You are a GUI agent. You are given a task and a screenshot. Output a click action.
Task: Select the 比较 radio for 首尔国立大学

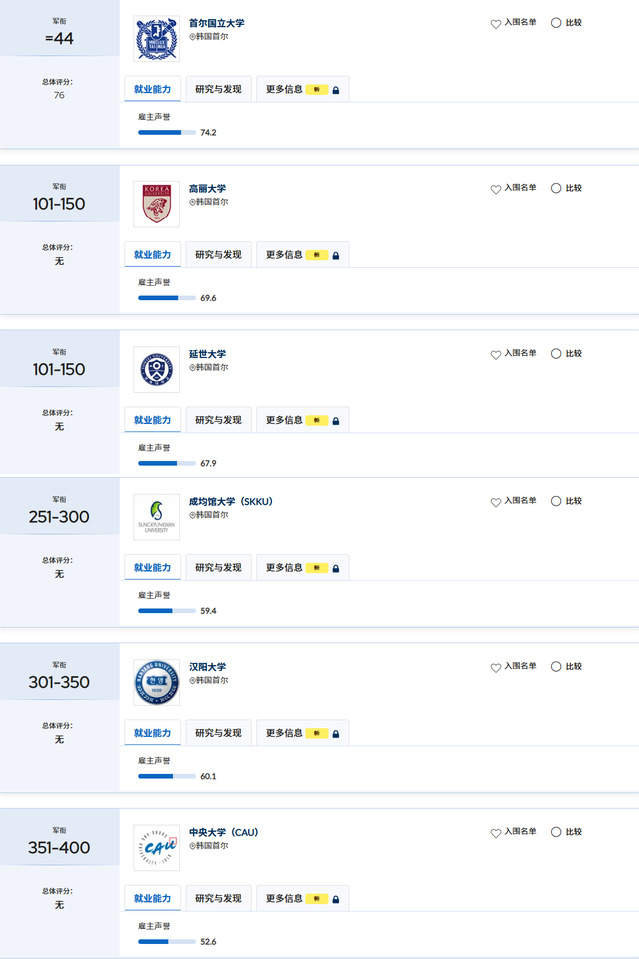556,23
